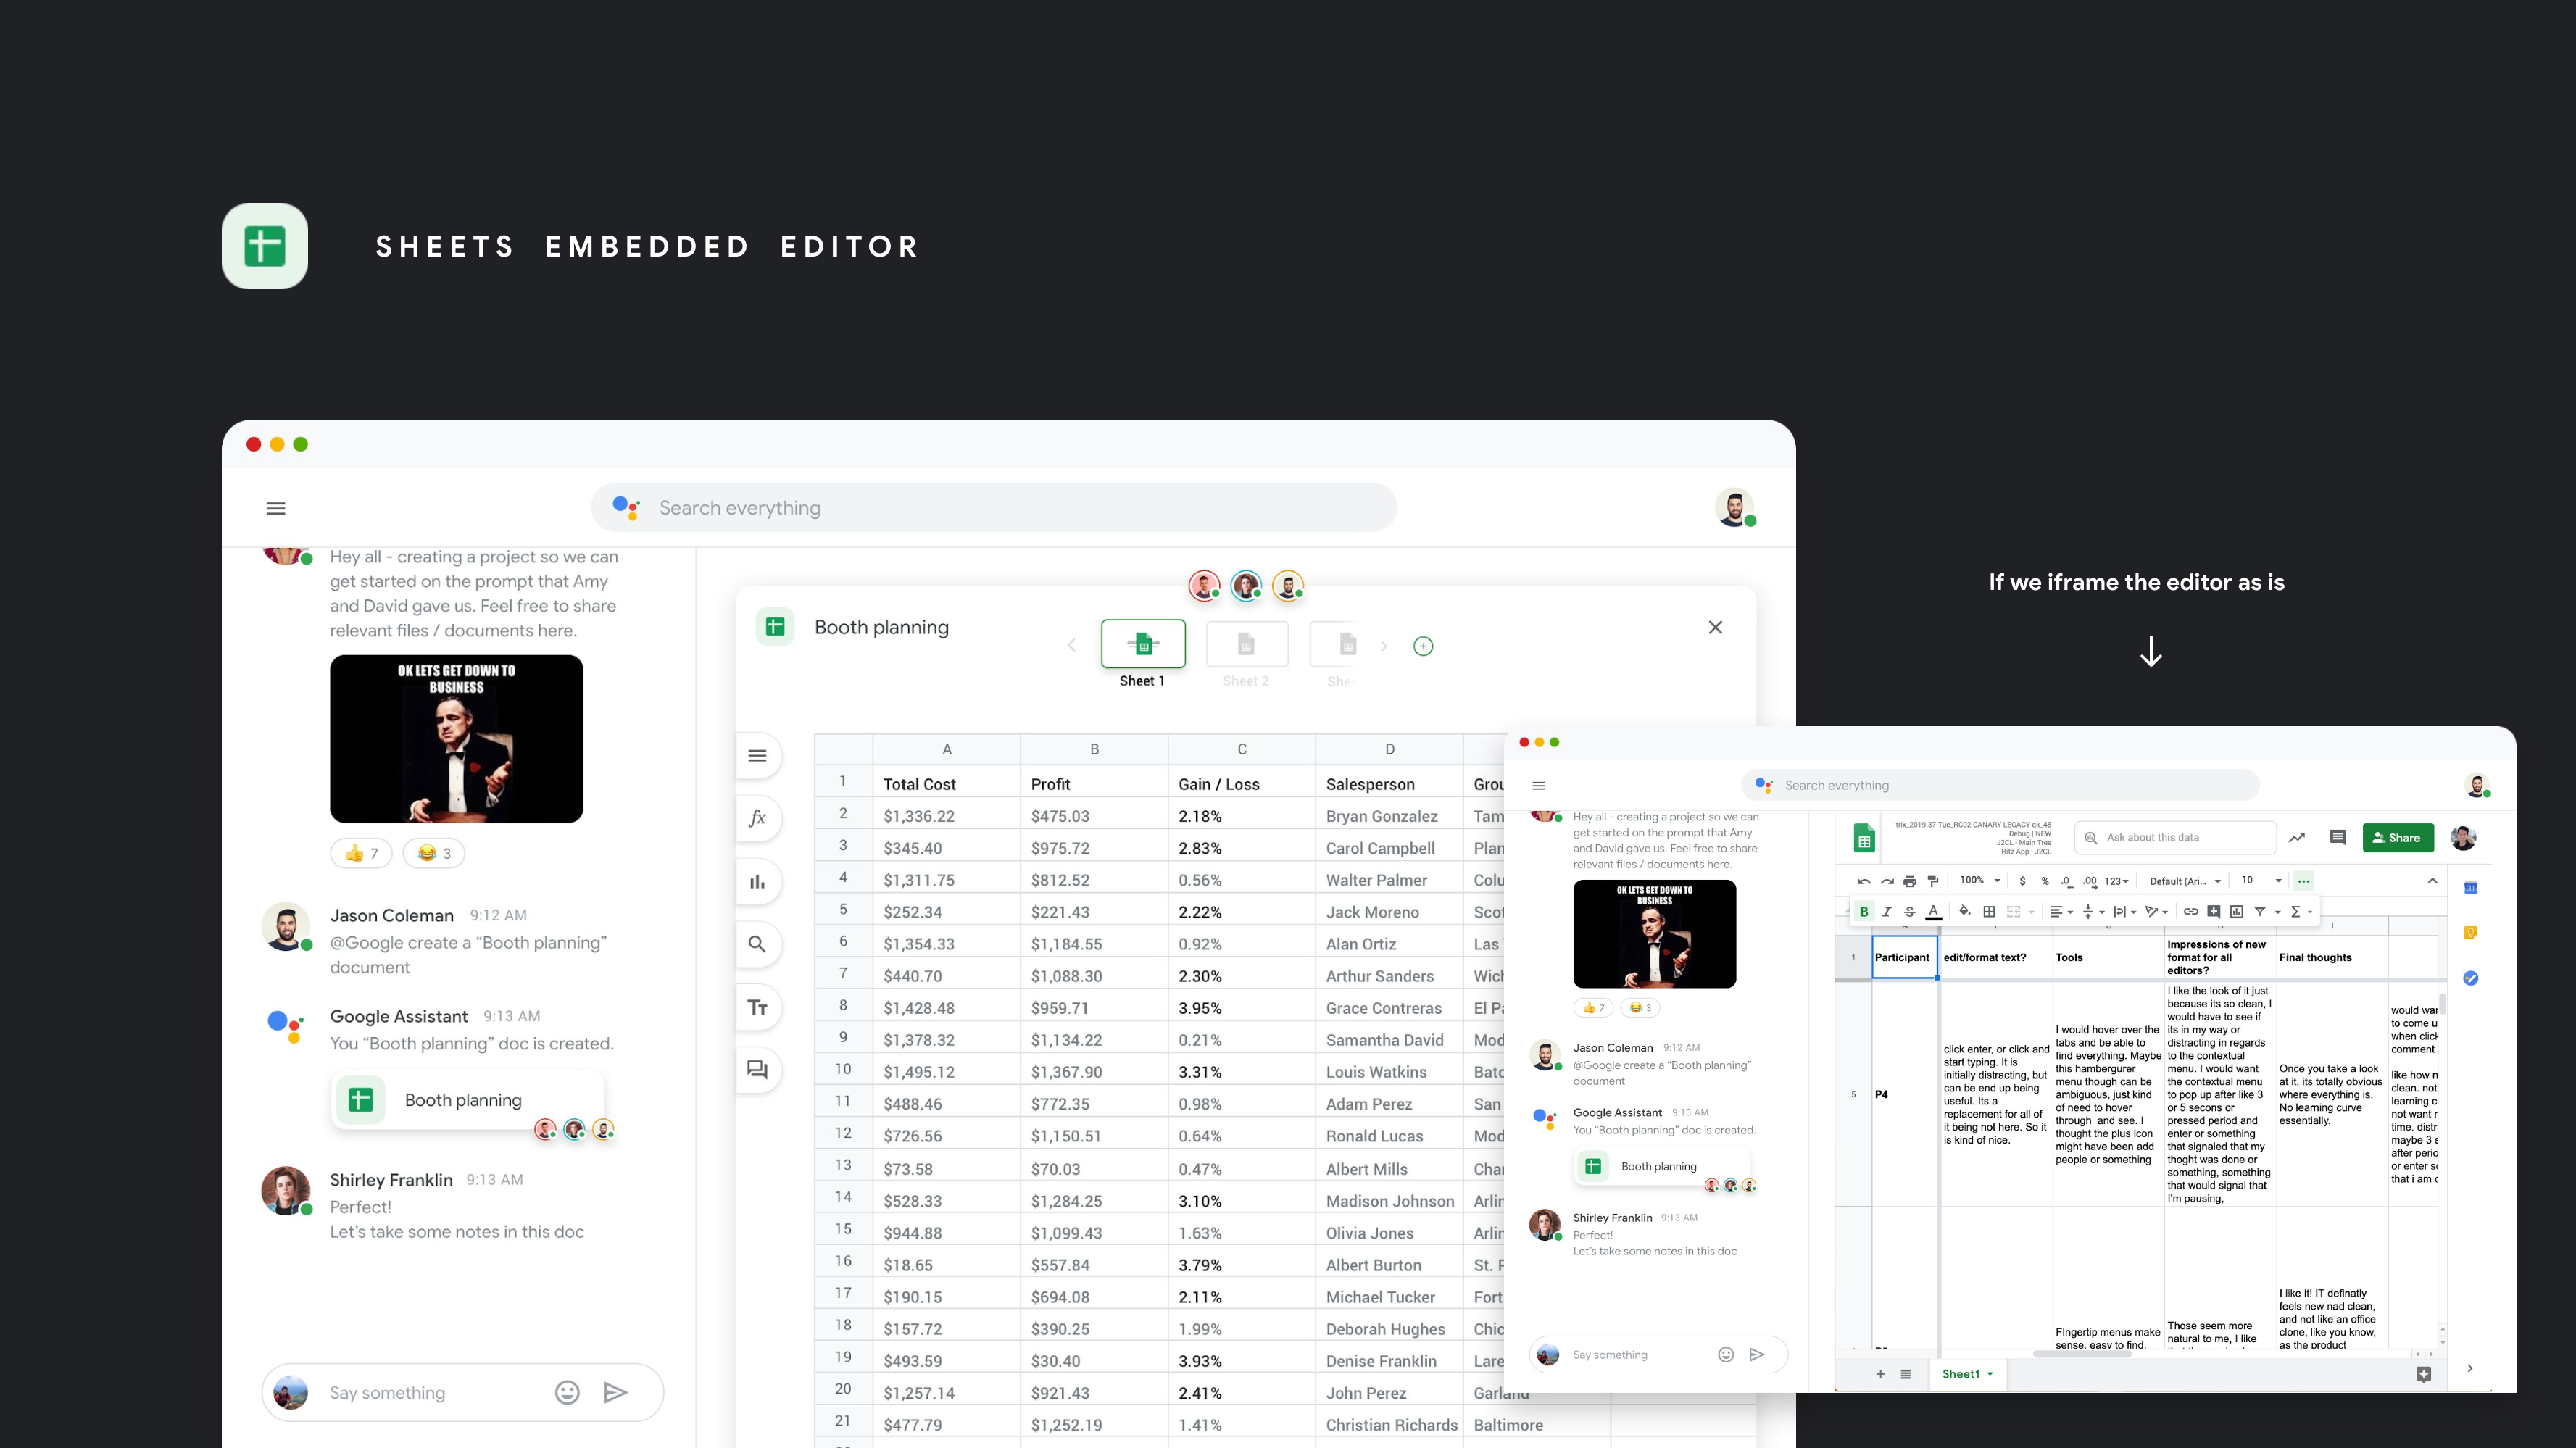
Task: Open the formula fx tool in sidebar
Action: click(757, 818)
